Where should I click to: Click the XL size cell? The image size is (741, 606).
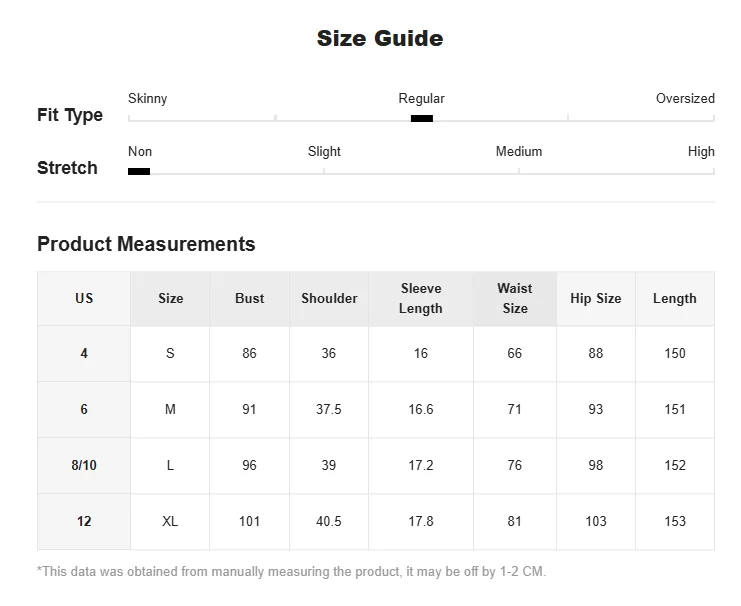(171, 522)
